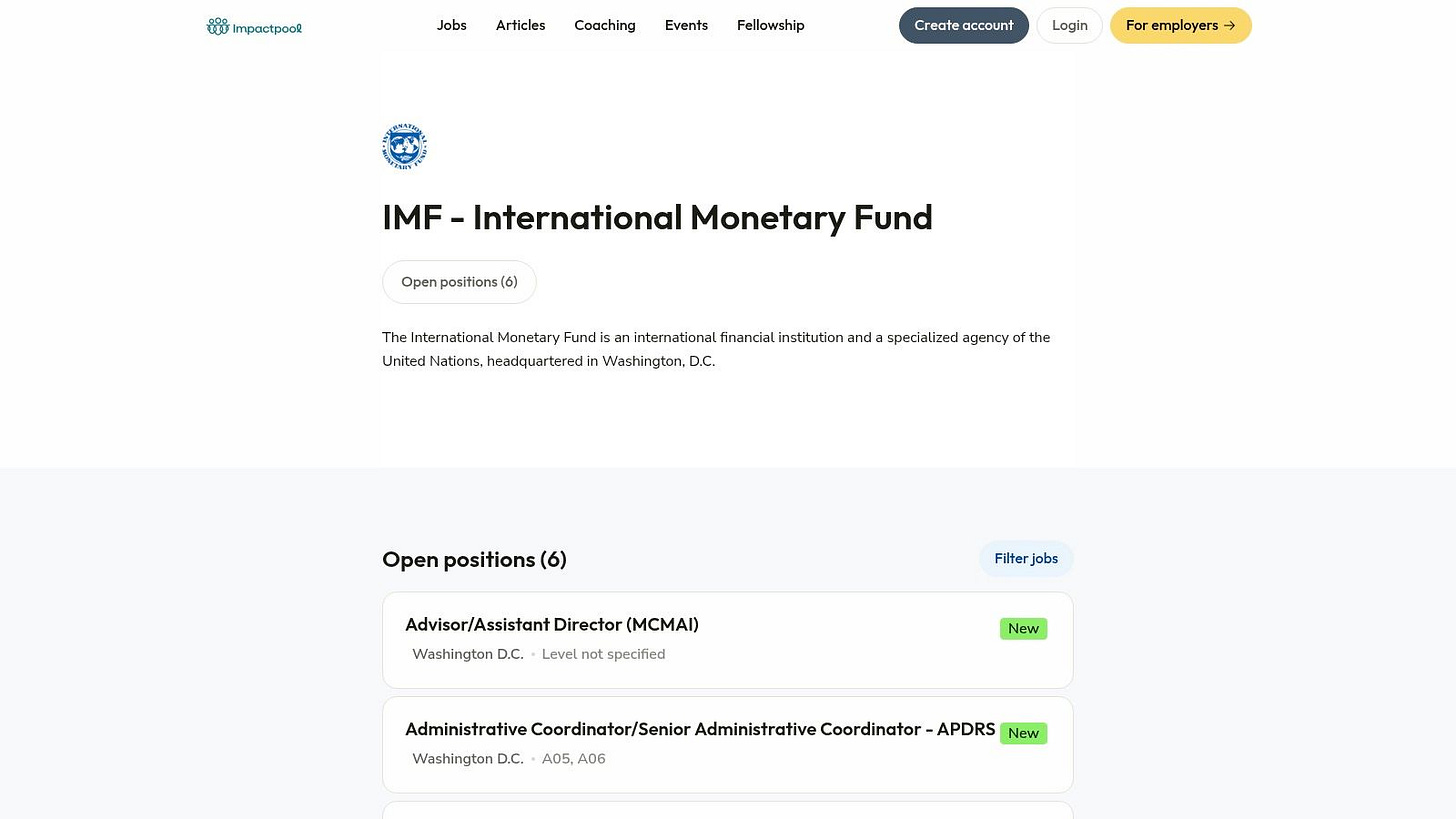Click the Login button
The width and height of the screenshot is (1456, 819).
[1069, 25]
